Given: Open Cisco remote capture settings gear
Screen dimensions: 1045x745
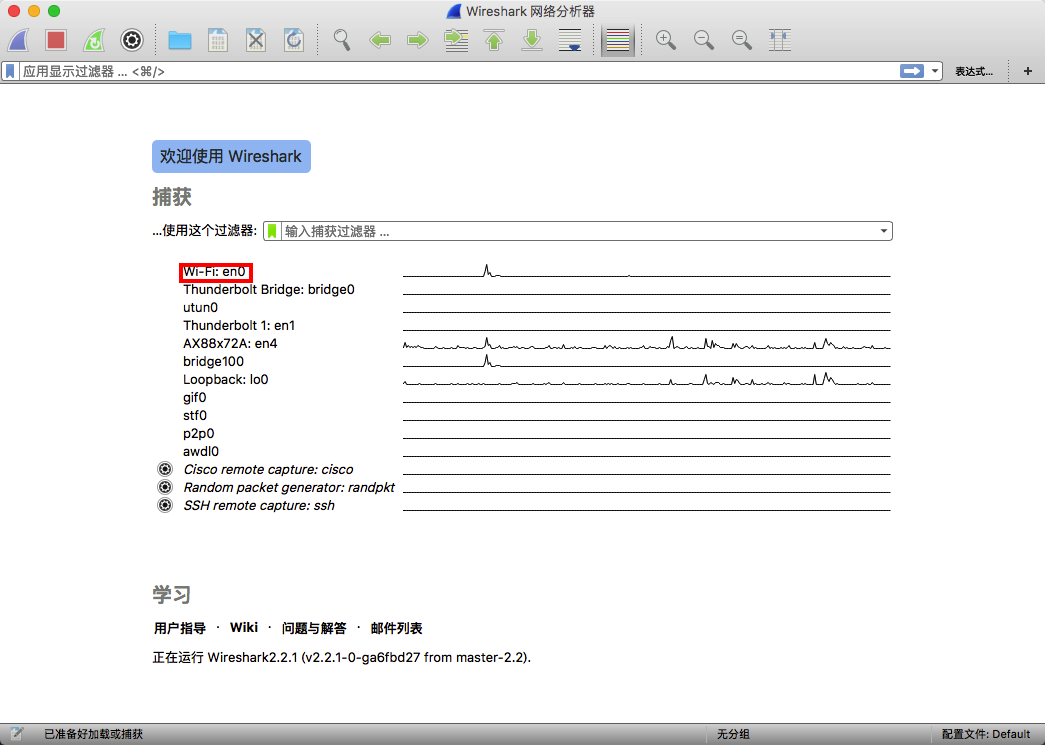Looking at the screenshot, I should pyautogui.click(x=165, y=469).
